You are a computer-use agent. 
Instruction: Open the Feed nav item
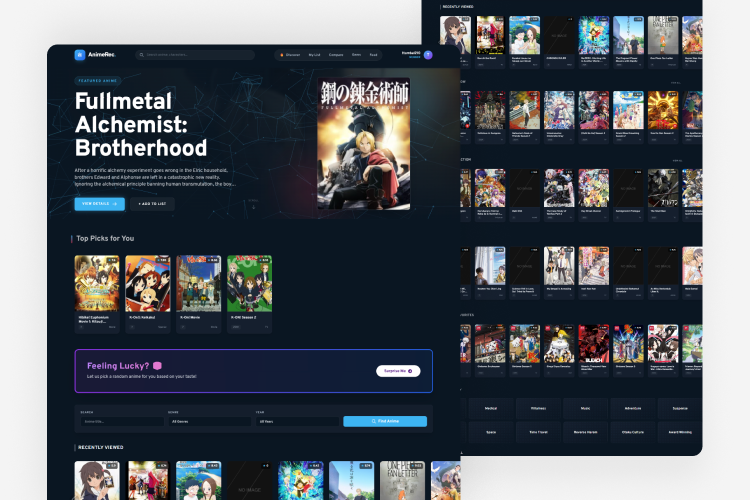(373, 55)
